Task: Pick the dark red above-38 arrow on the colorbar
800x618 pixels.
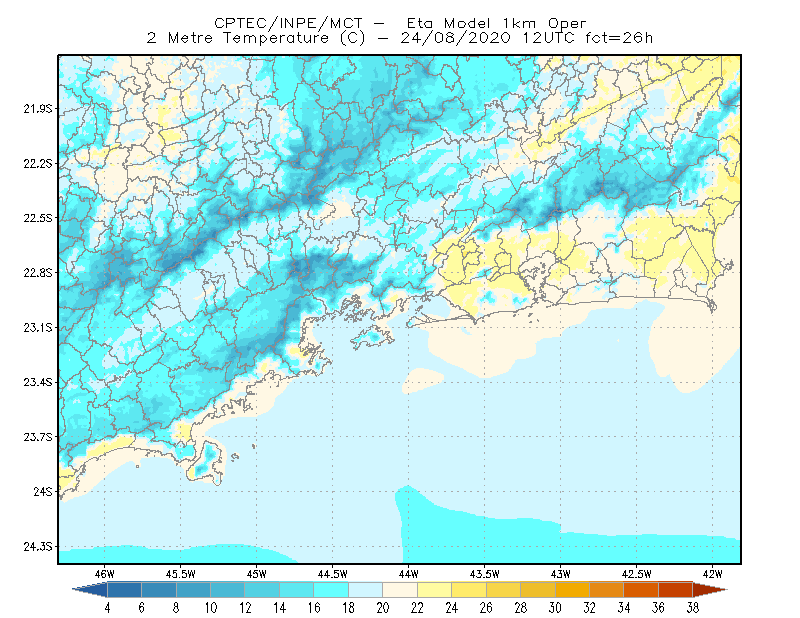Action: click(x=709, y=590)
